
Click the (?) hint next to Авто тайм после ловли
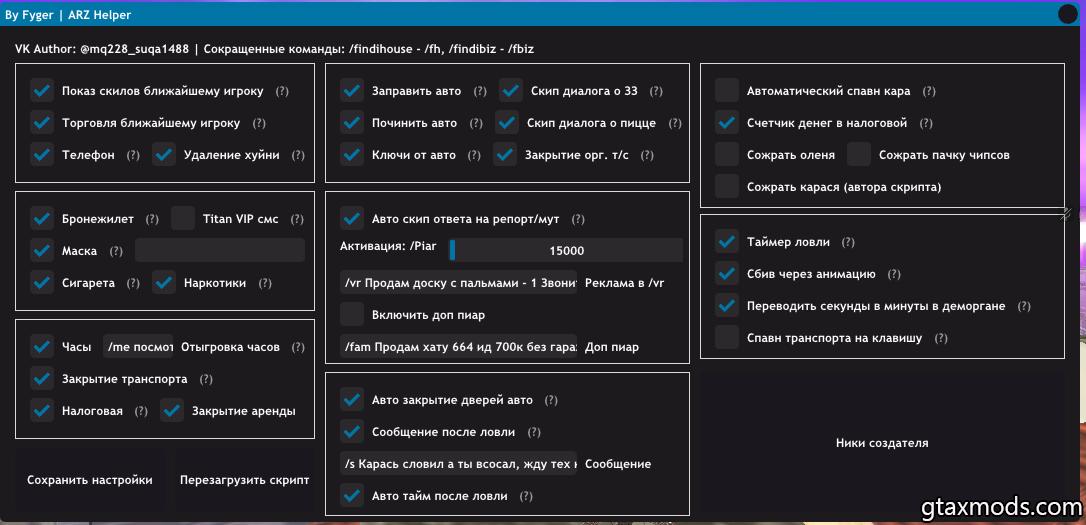(x=526, y=496)
